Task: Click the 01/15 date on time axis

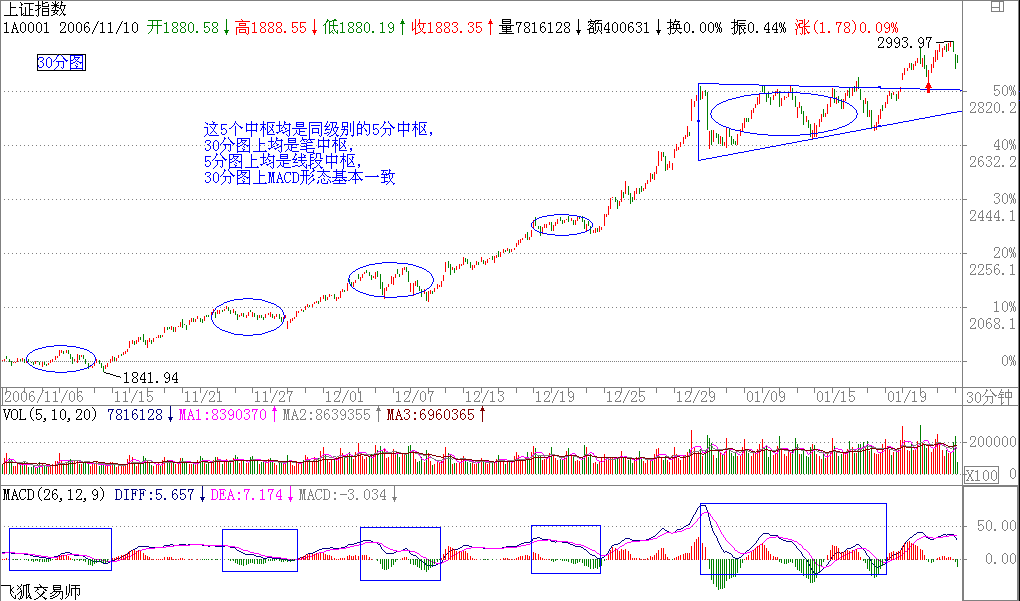Action: click(832, 396)
